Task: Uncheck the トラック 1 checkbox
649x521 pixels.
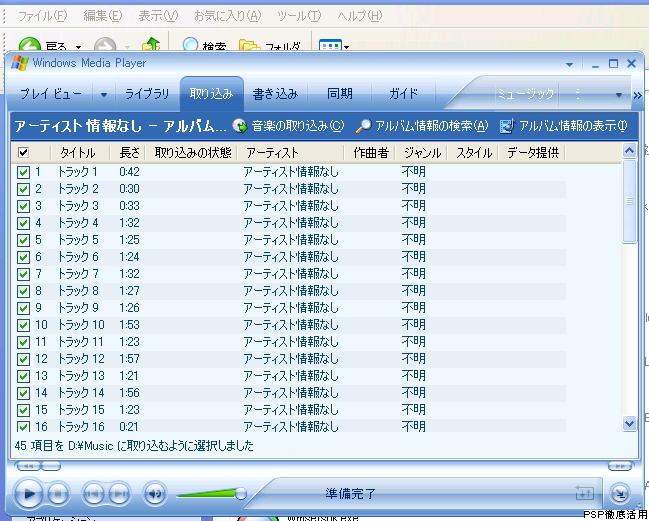Action: [23, 172]
